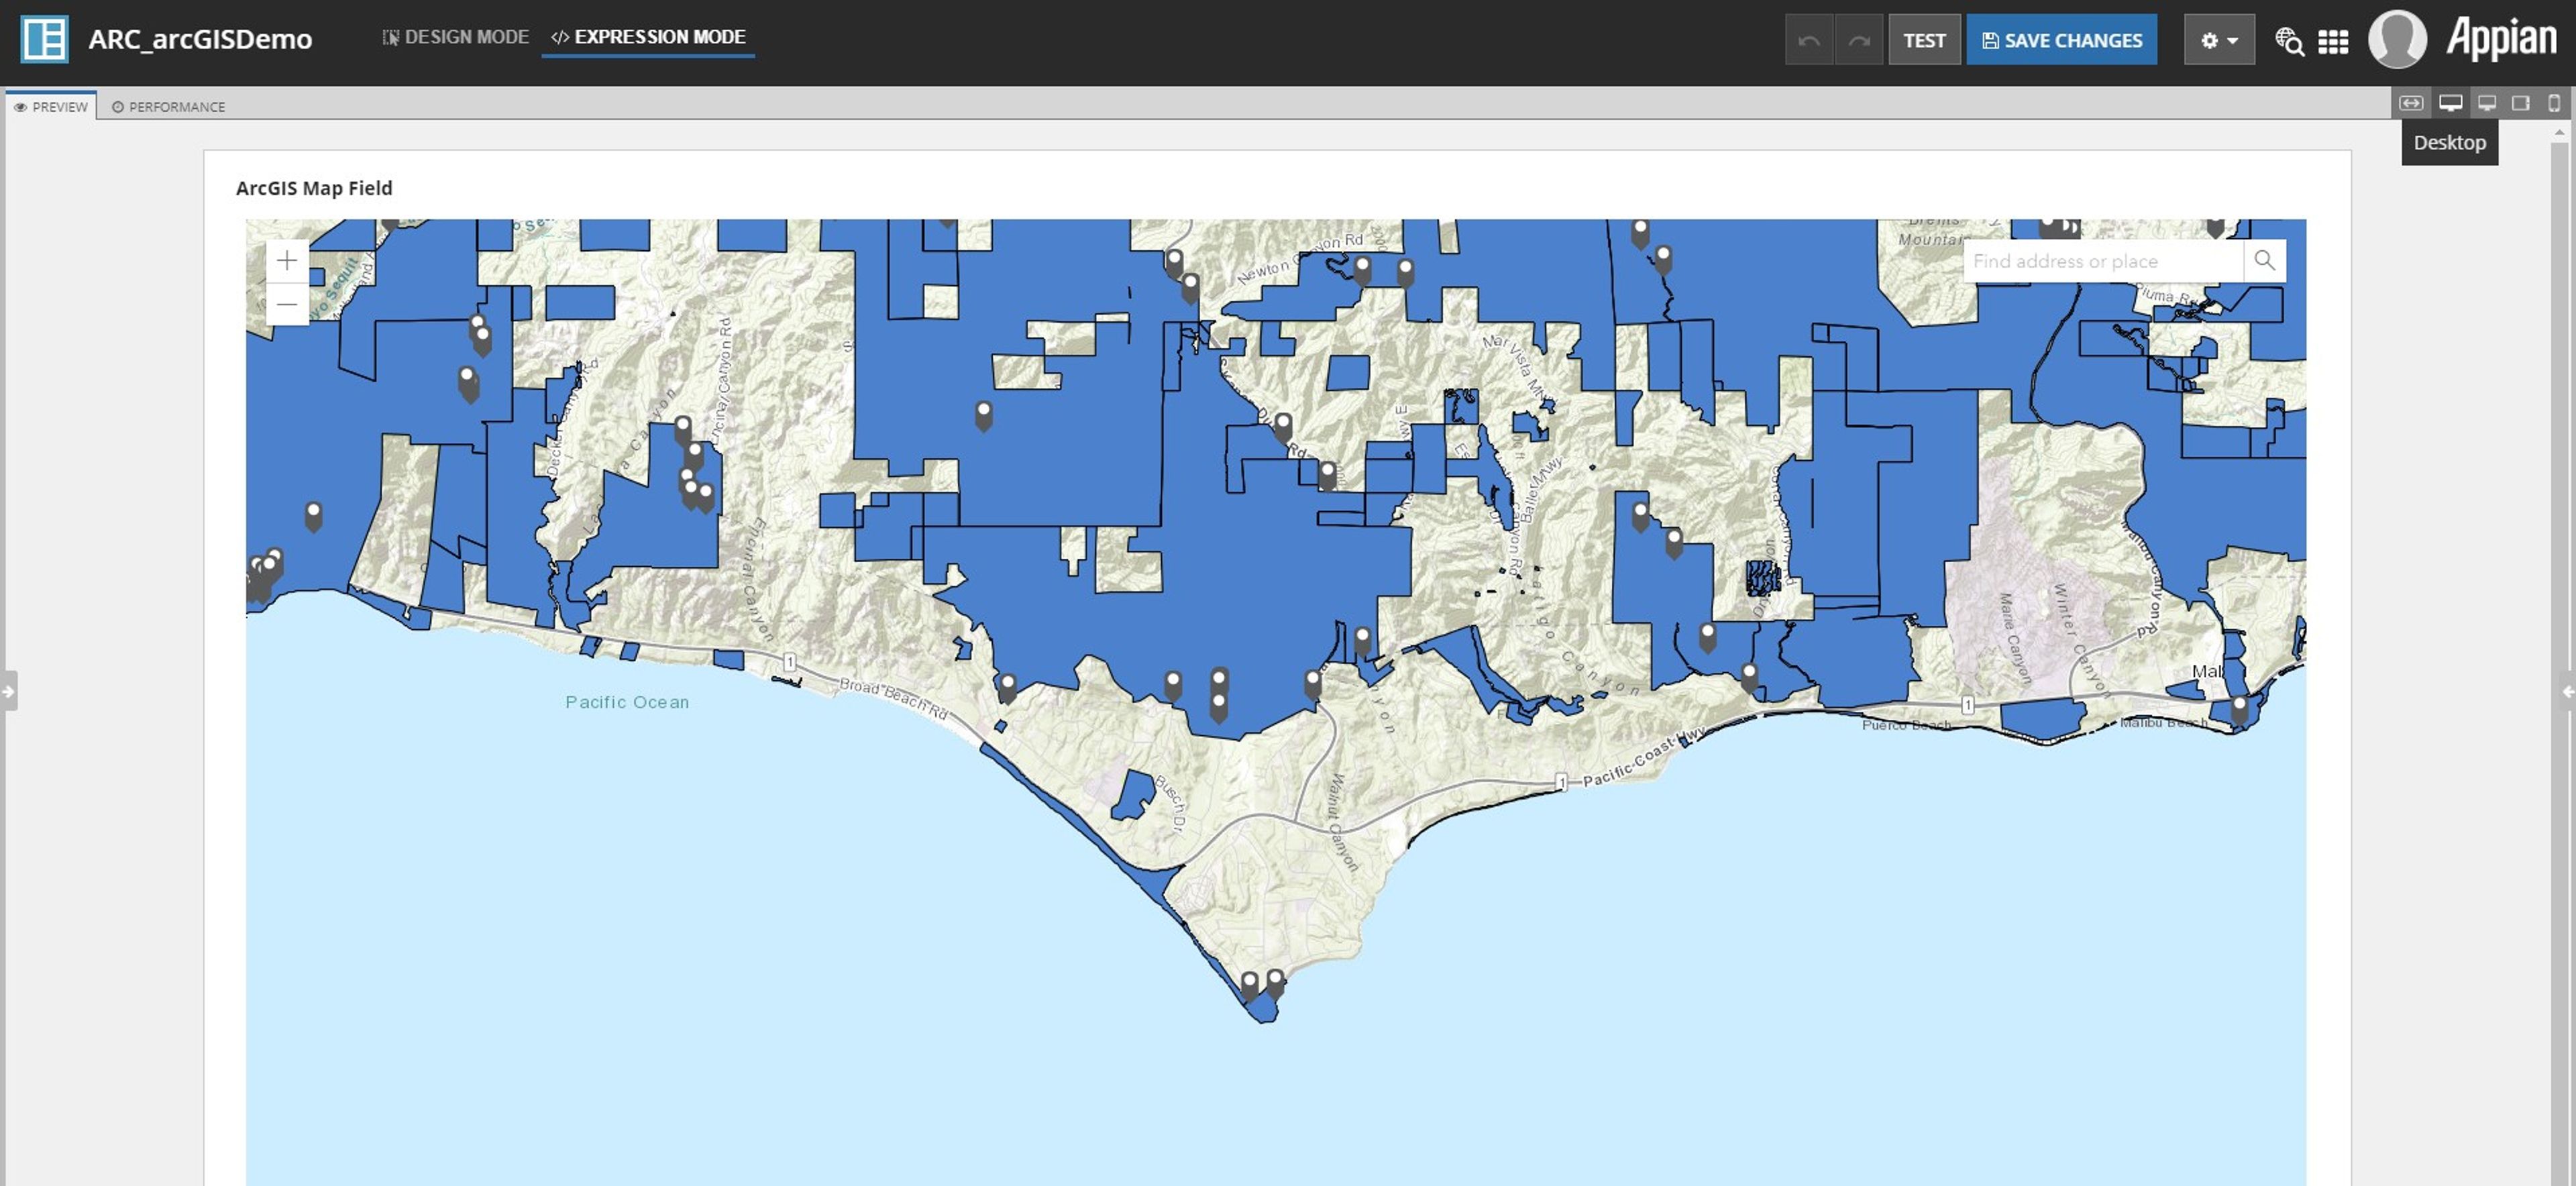2576x1186 pixels.
Task: Select the phone preview icon
Action: point(2554,103)
